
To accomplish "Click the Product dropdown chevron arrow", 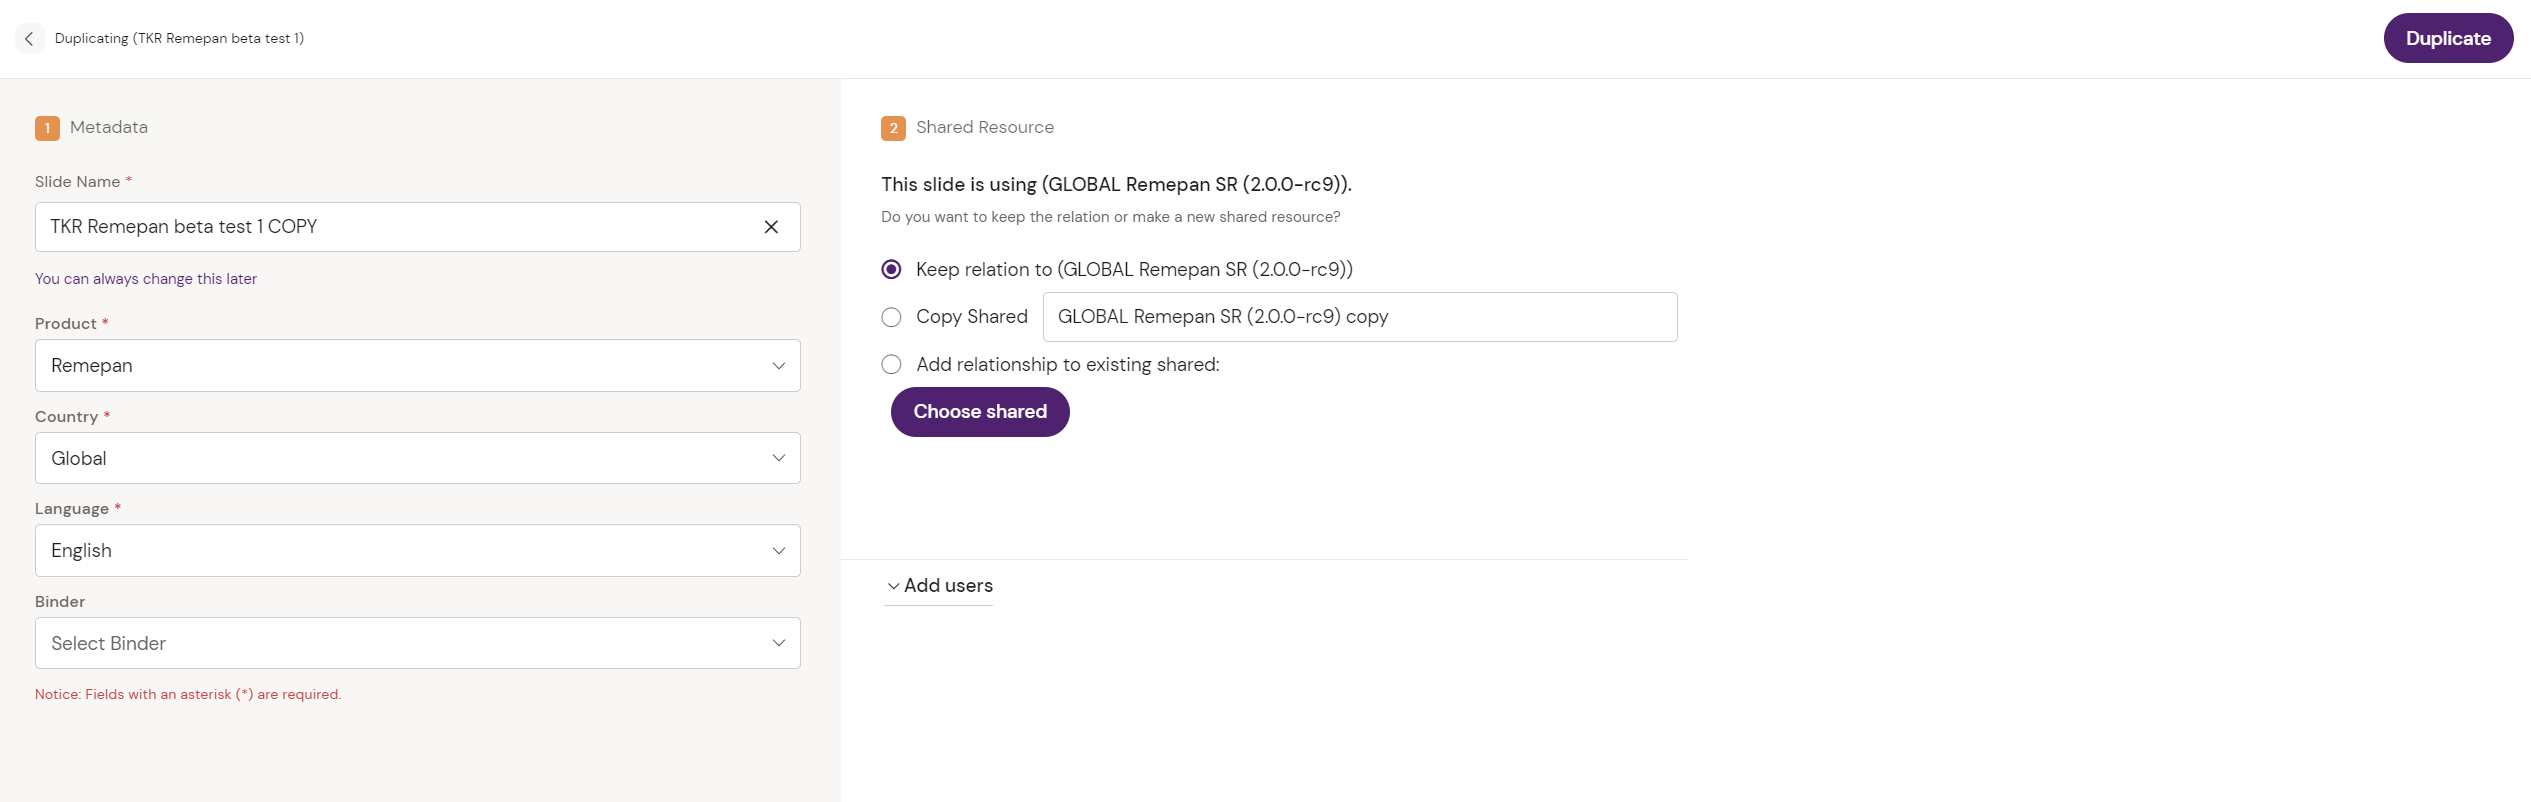I will click(x=778, y=366).
